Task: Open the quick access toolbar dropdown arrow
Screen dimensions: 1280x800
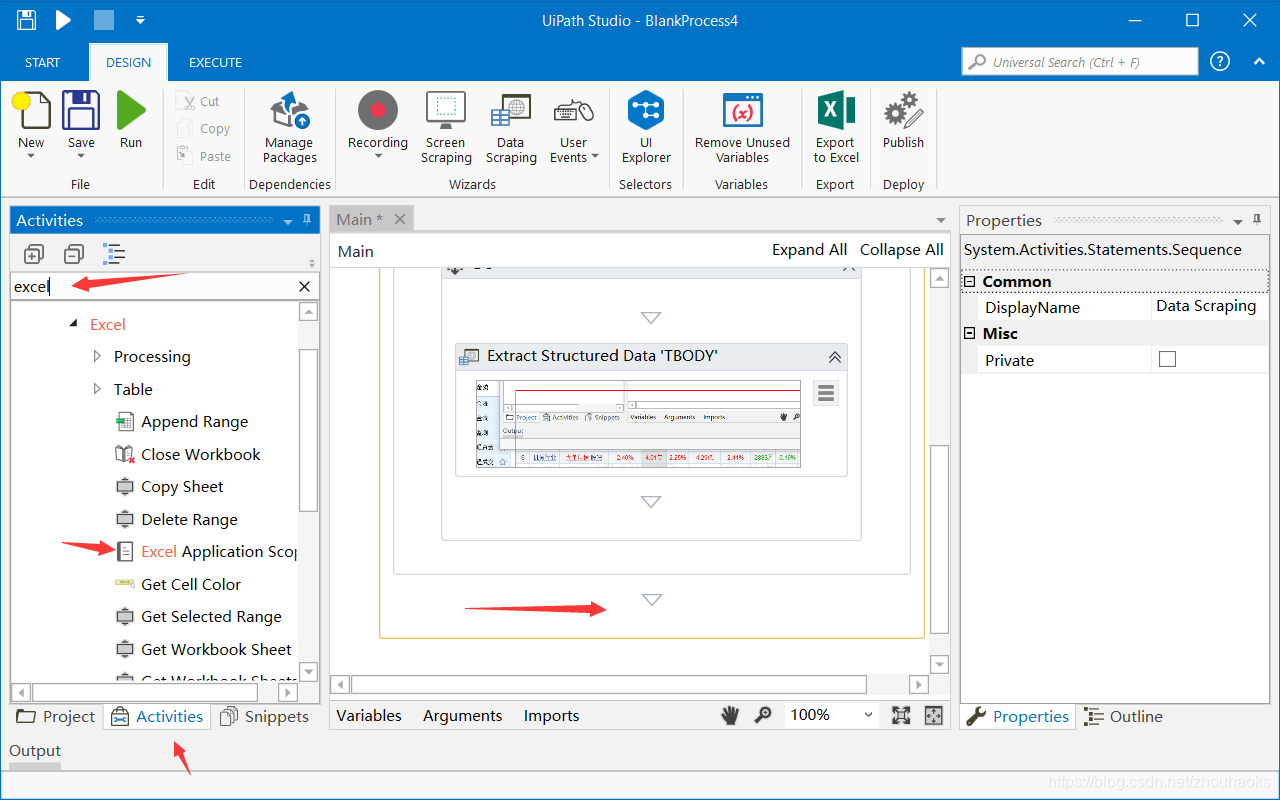Action: (140, 20)
